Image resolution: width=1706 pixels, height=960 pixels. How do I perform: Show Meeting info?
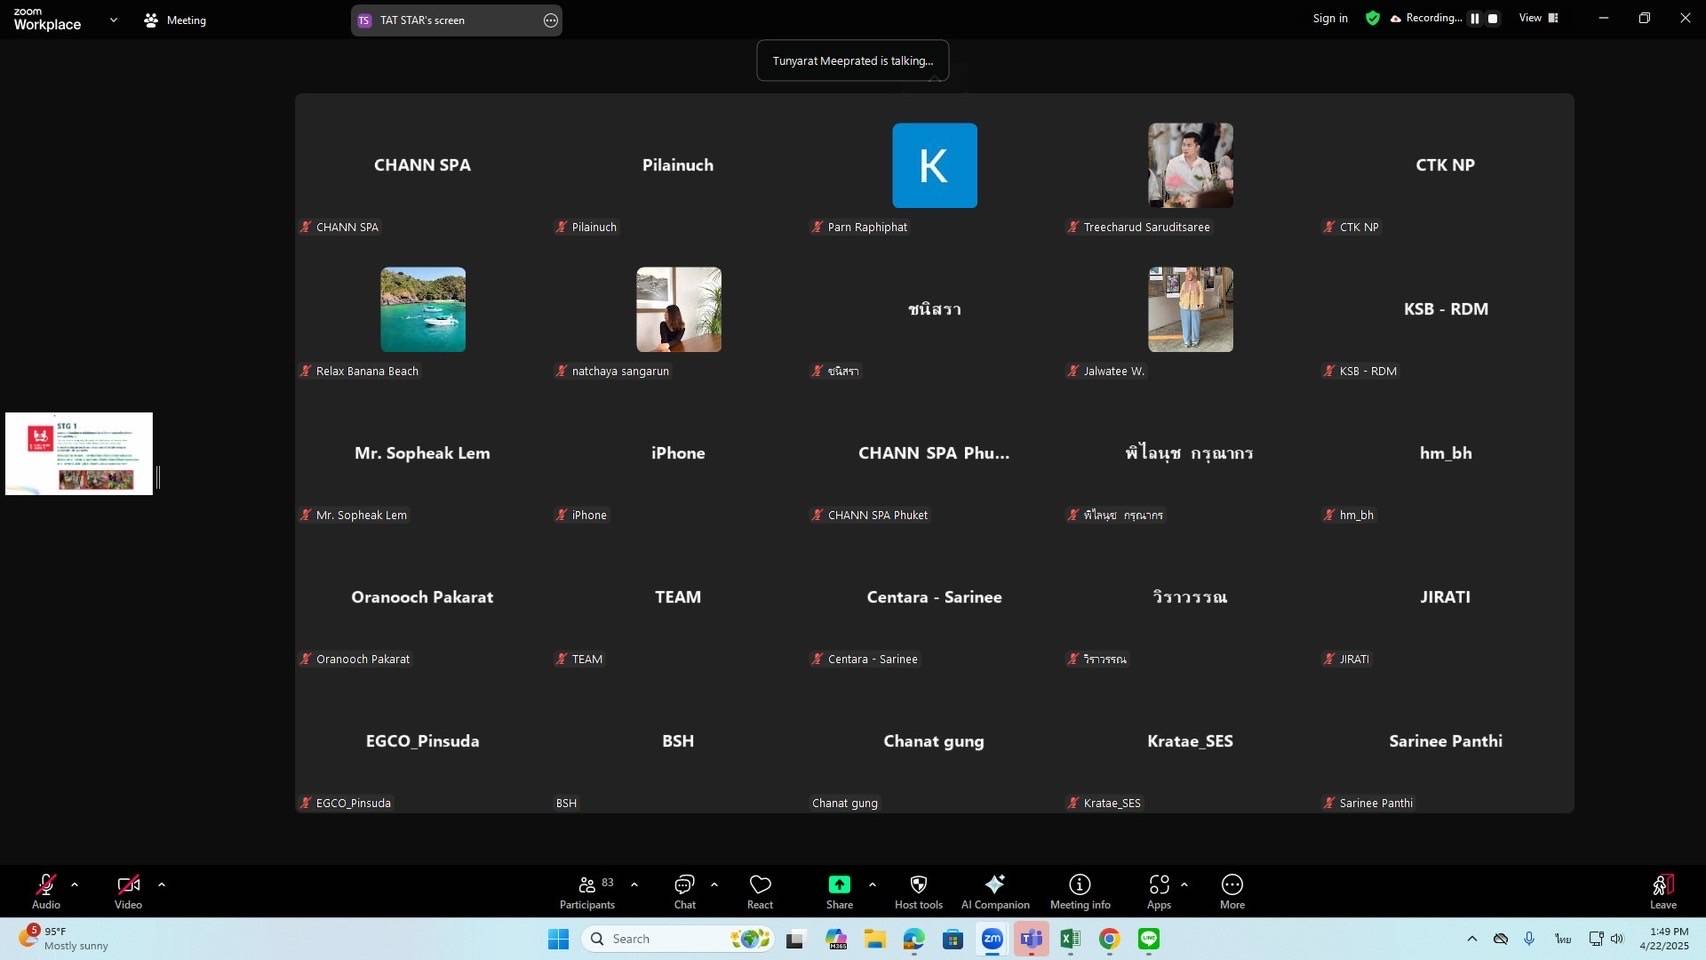point(1080,892)
